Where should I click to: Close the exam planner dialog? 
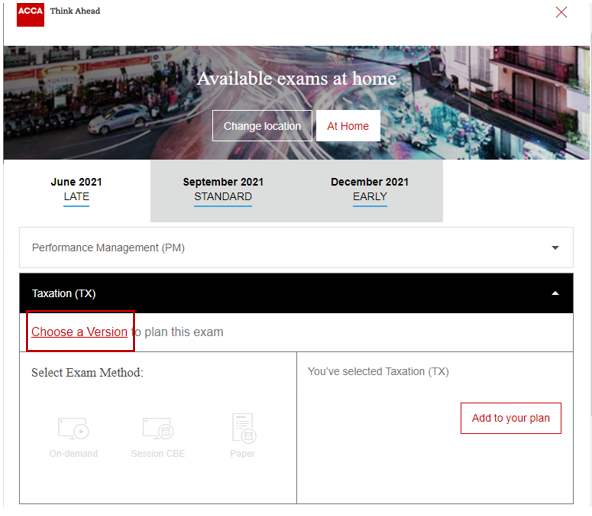(x=561, y=12)
